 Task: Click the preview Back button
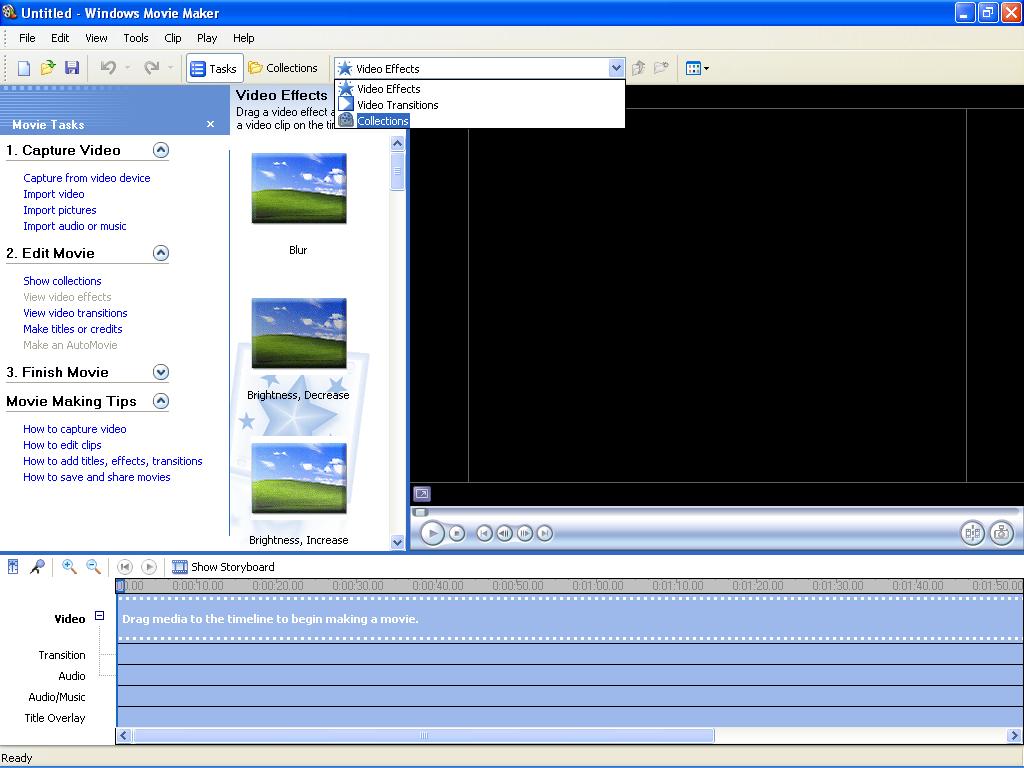[484, 534]
